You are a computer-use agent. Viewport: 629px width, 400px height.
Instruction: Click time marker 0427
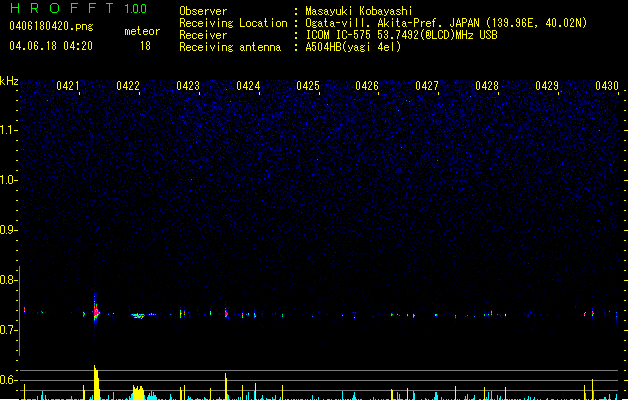(x=427, y=86)
